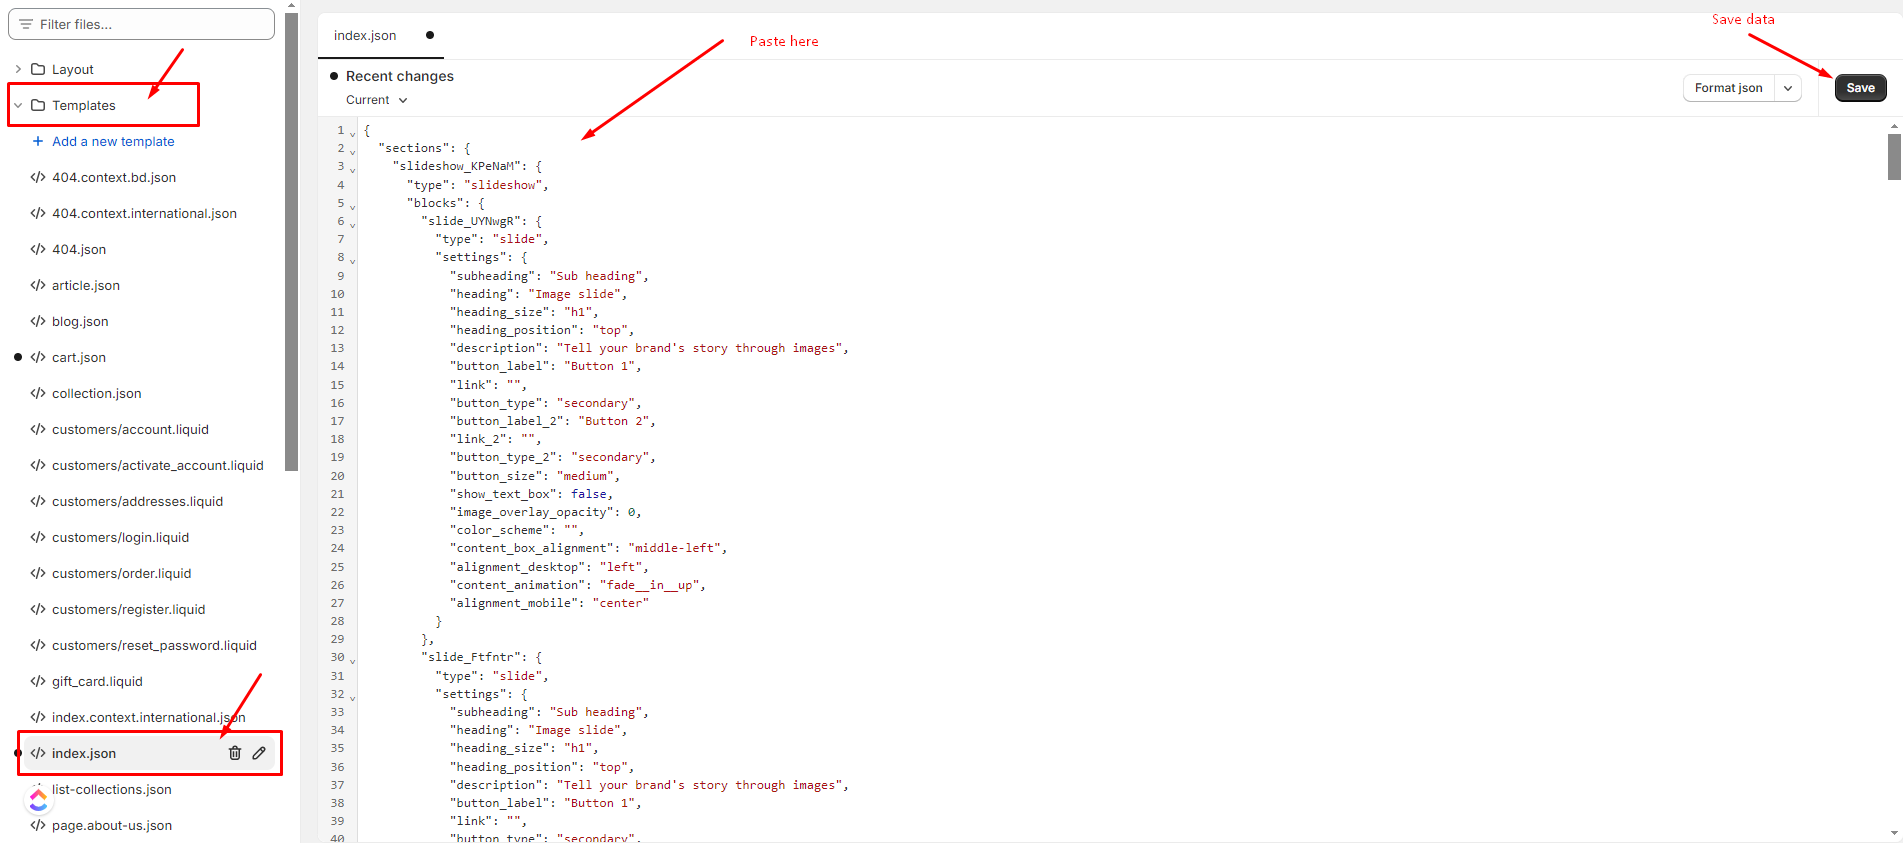Click the filter icon in the Filter files box
Screen dimensions: 1903x843
pos(26,24)
